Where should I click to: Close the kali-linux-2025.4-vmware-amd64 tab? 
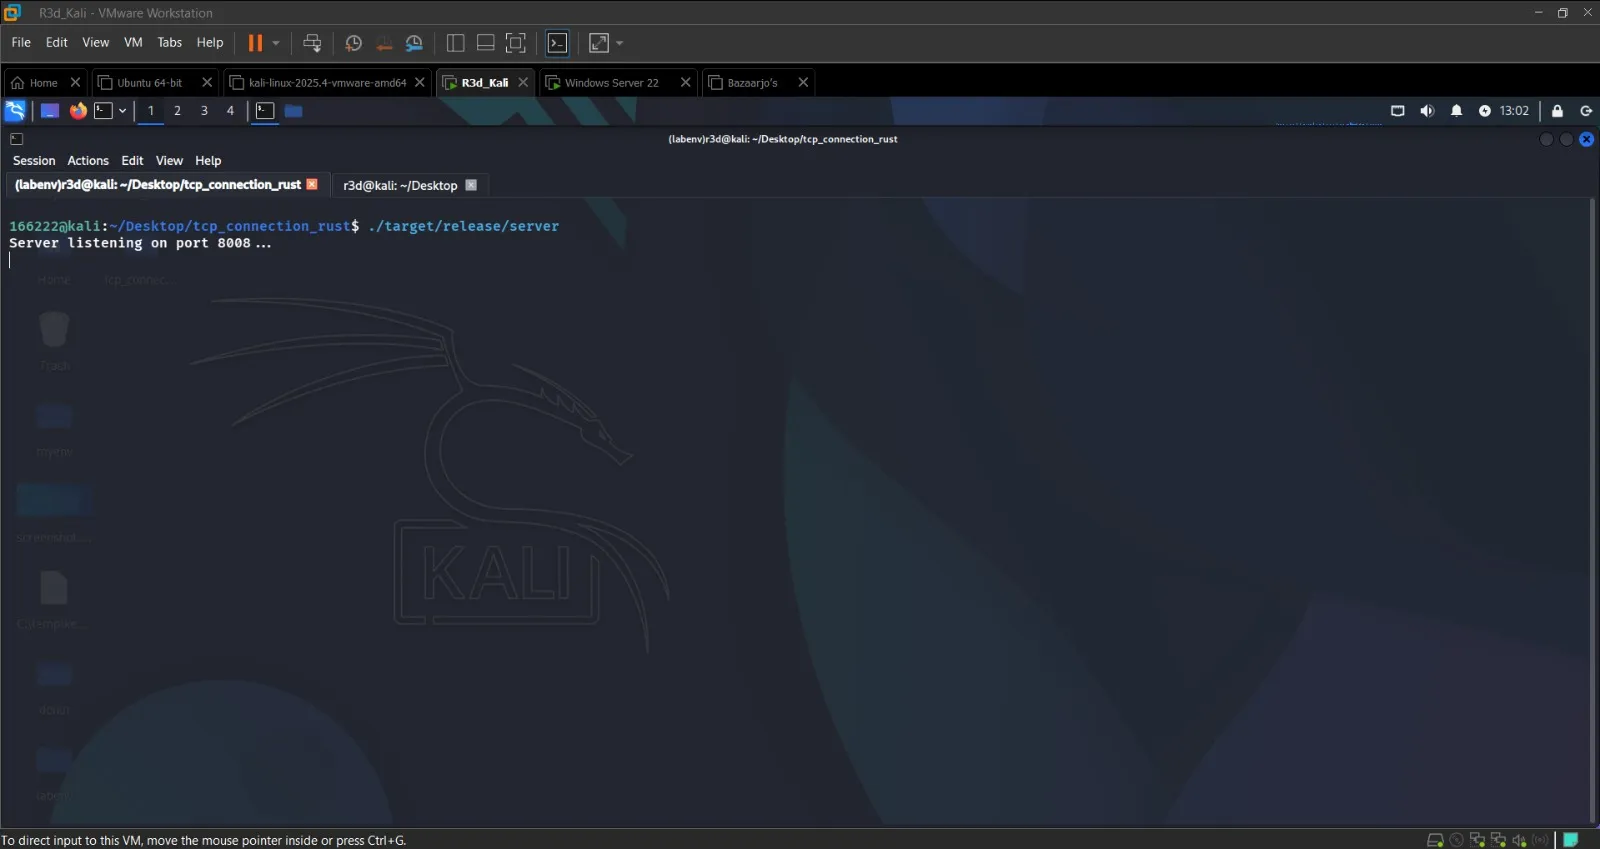[420, 83]
